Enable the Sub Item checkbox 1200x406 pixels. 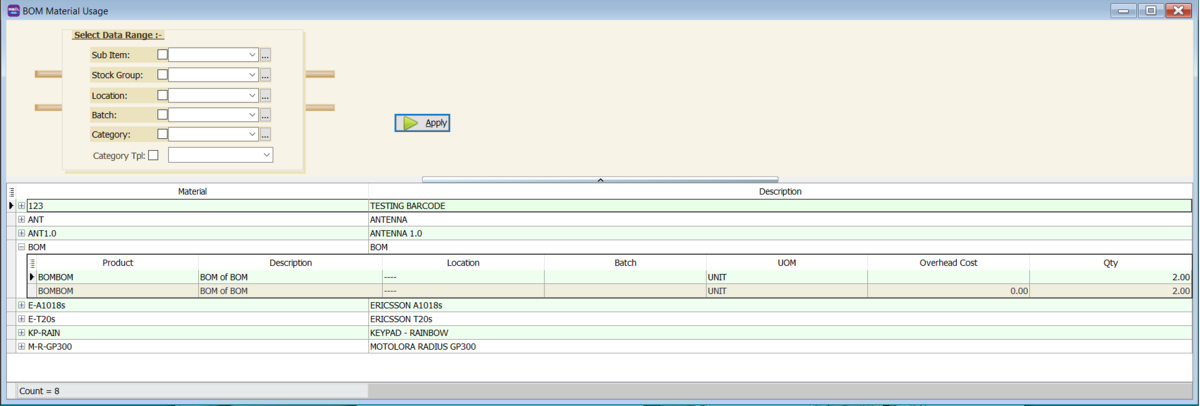click(x=163, y=55)
